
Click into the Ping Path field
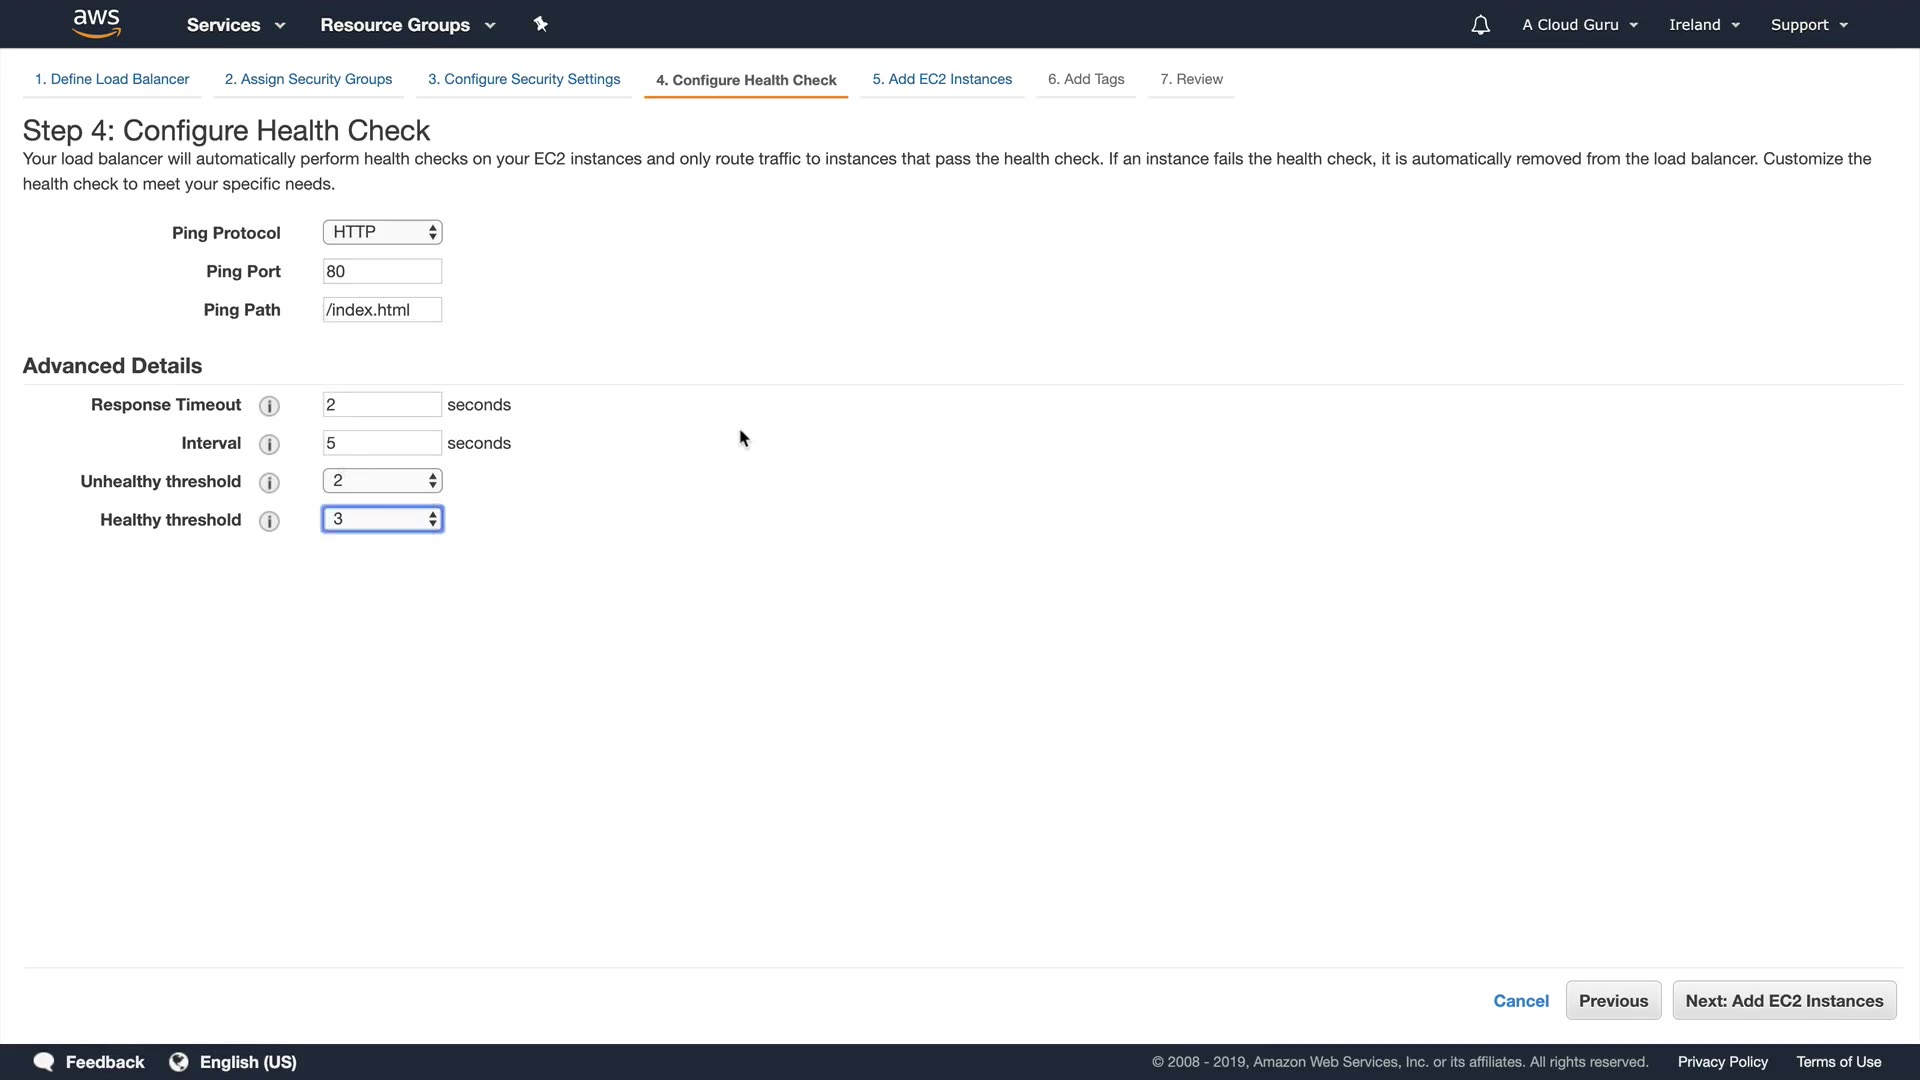[382, 310]
